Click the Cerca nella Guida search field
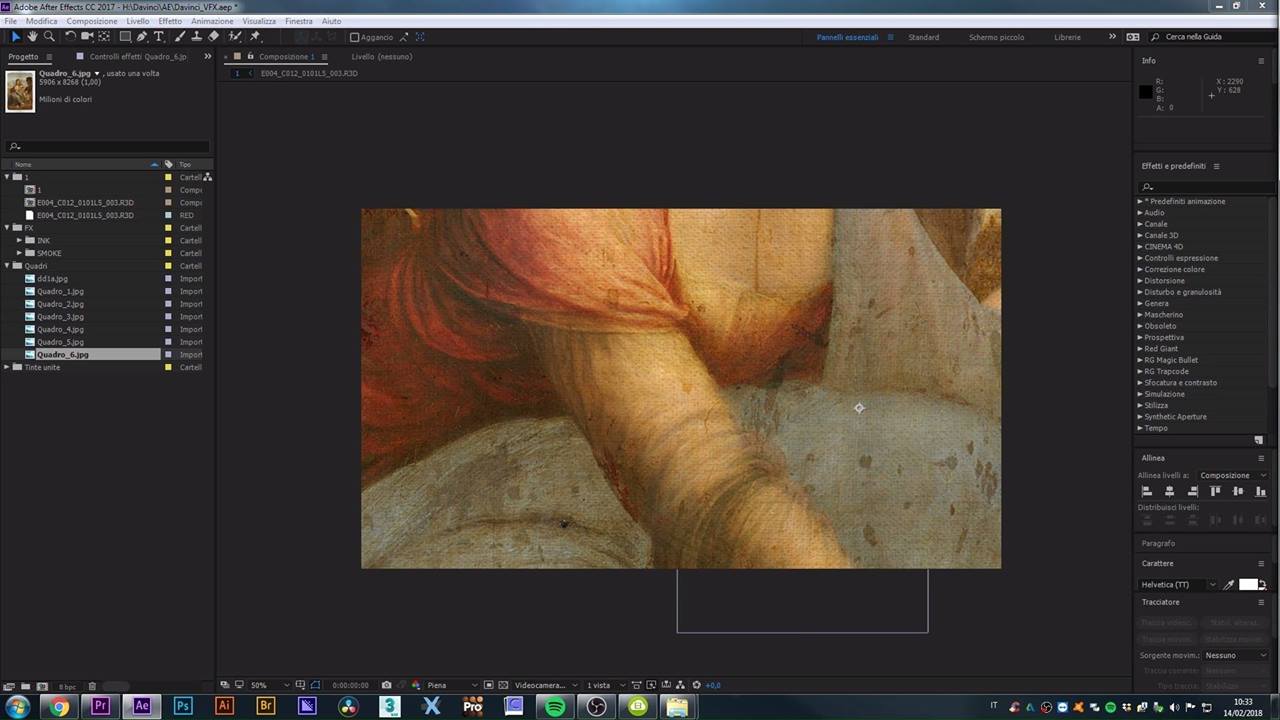This screenshot has width=1280, height=720. (1214, 37)
